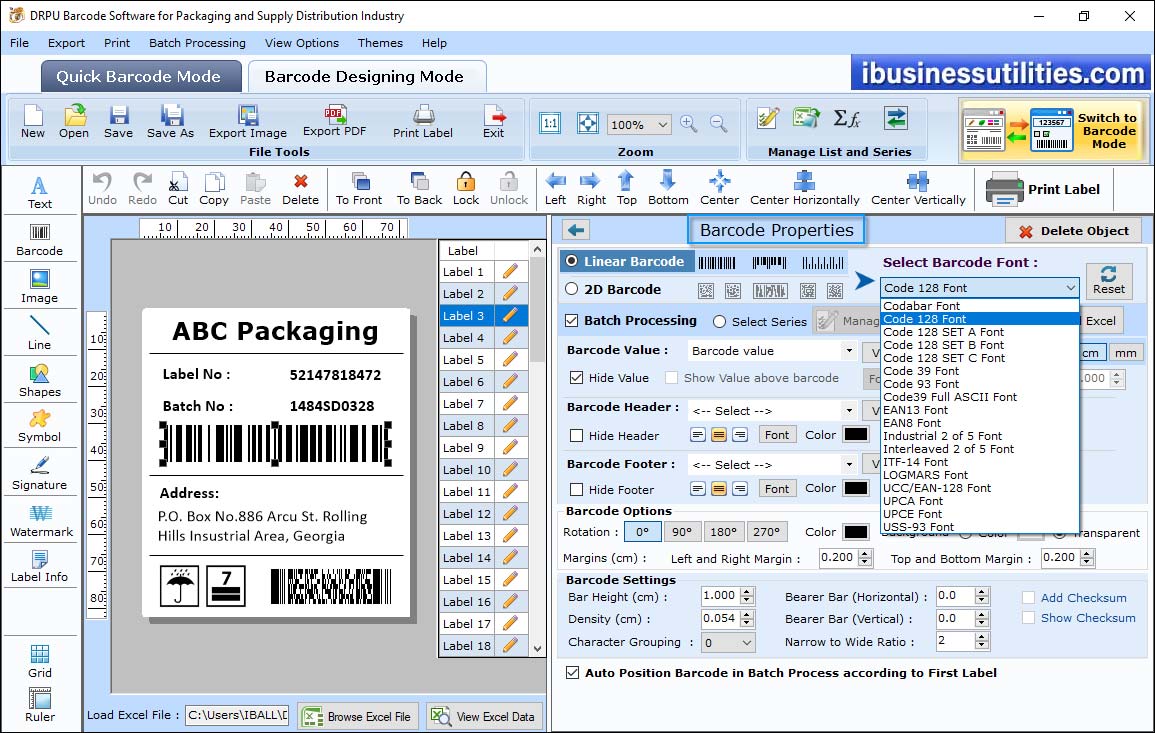The image size is (1155, 733).
Task: Open the Themes menu
Action: [380, 43]
